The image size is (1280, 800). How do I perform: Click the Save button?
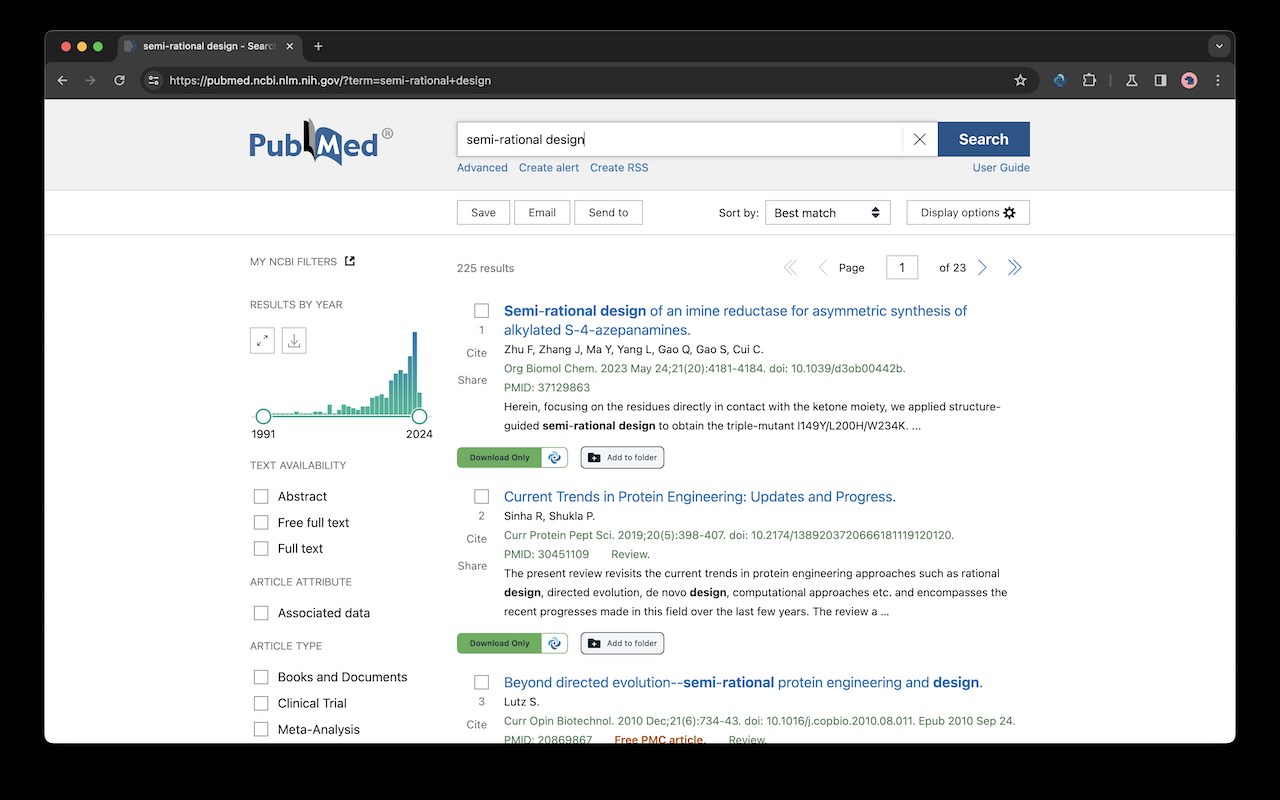click(483, 213)
